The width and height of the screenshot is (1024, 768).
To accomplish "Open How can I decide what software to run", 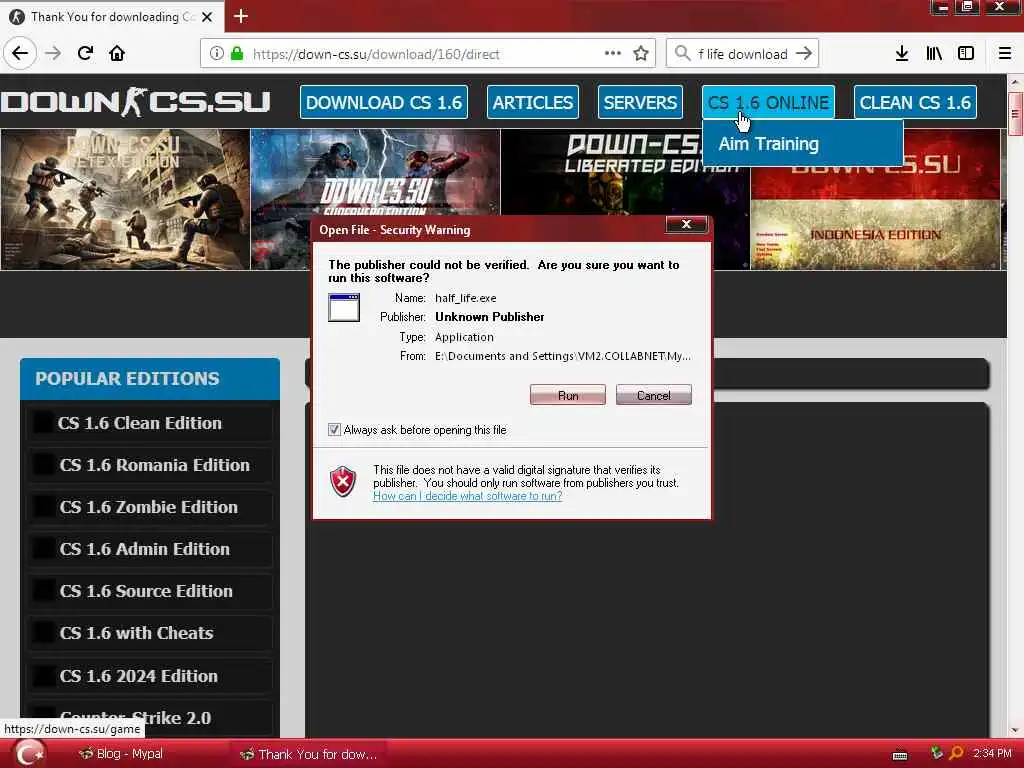I will [468, 496].
